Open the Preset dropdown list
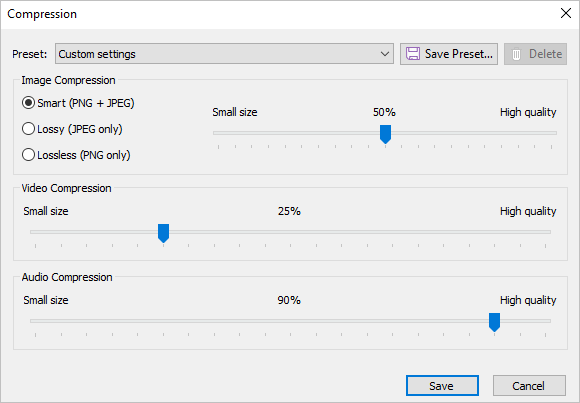 coord(224,54)
